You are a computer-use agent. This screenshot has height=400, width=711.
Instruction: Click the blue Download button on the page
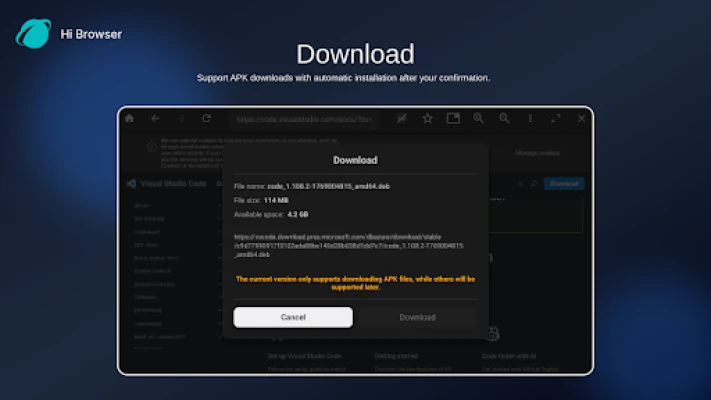pyautogui.click(x=563, y=184)
